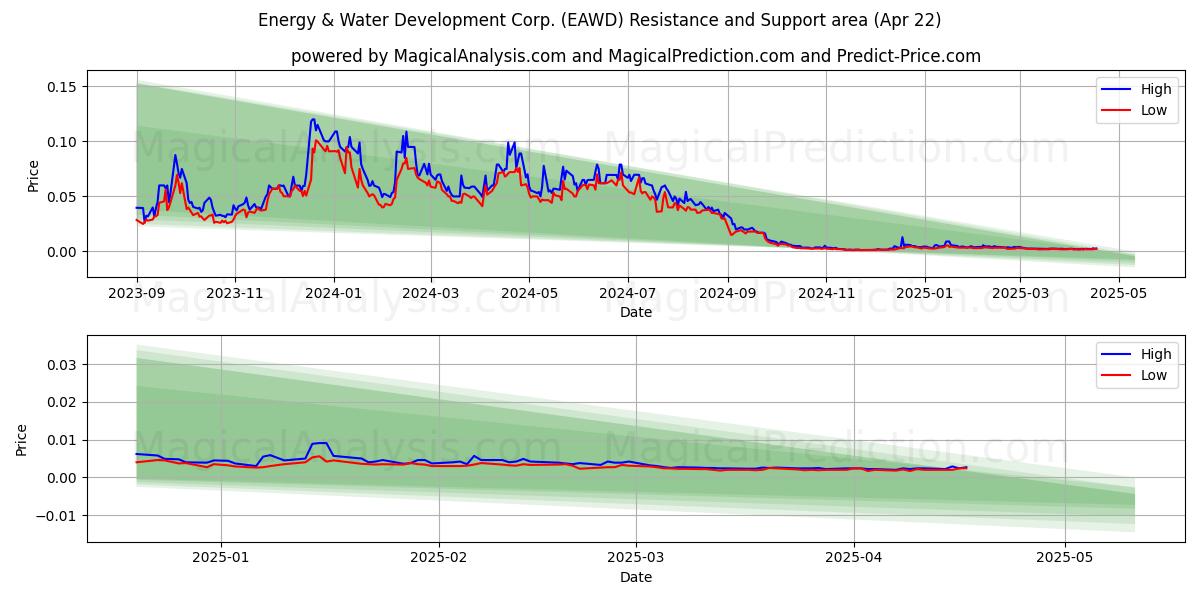Click the 'Date' axis label of bottom chart
The image size is (1200, 600).
click(x=636, y=577)
